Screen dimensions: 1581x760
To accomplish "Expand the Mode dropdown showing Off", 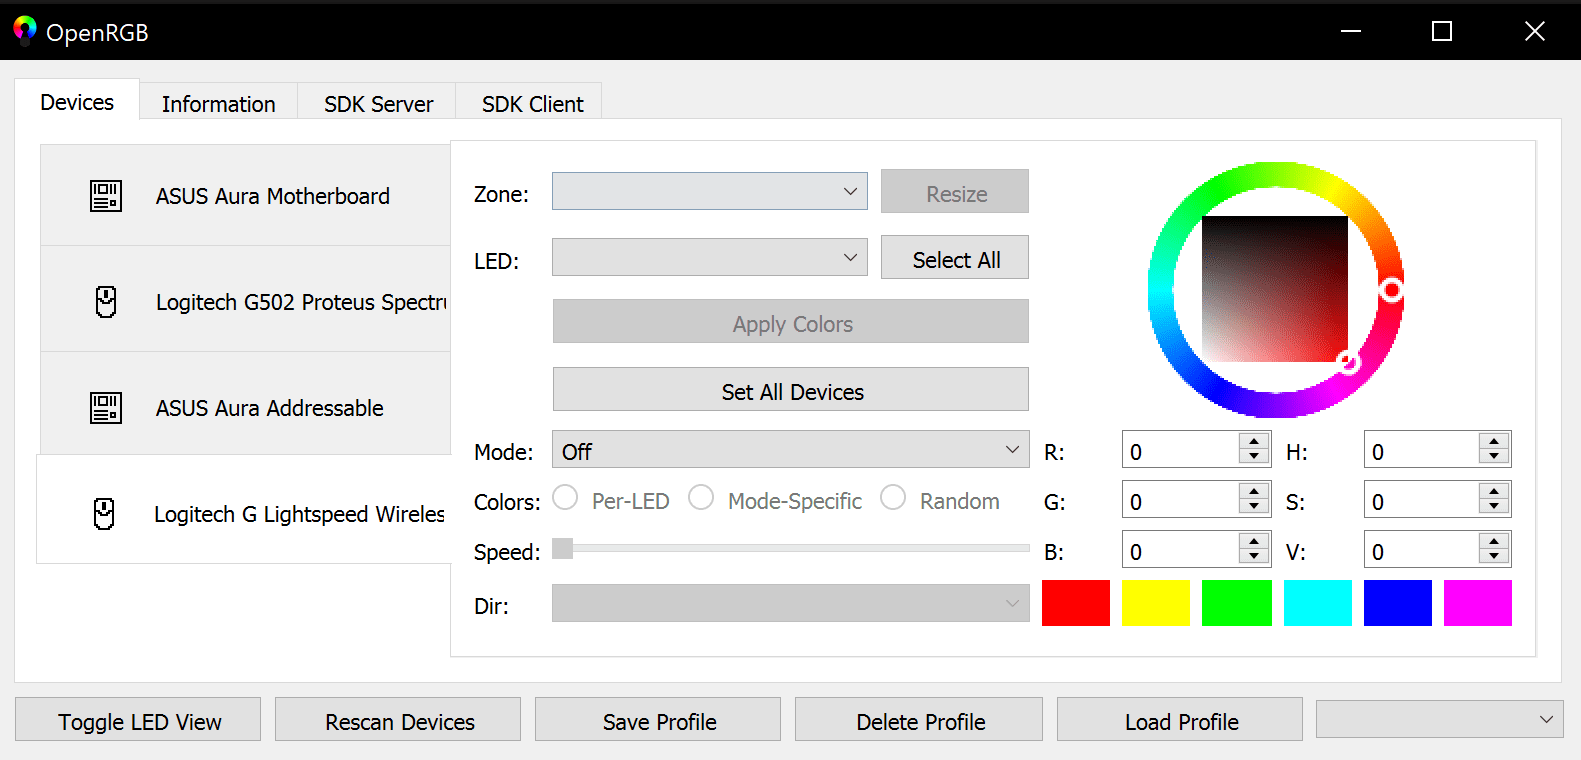I will 790,450.
